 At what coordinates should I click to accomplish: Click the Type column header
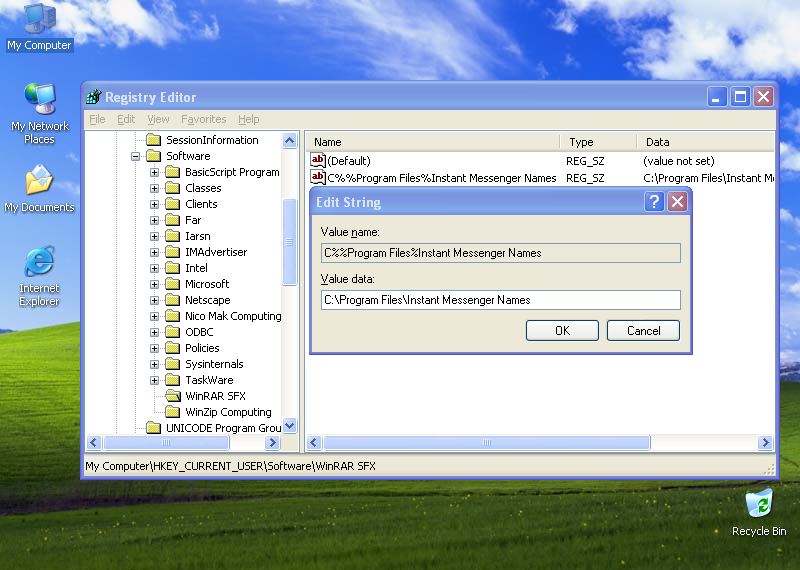pyautogui.click(x=598, y=142)
